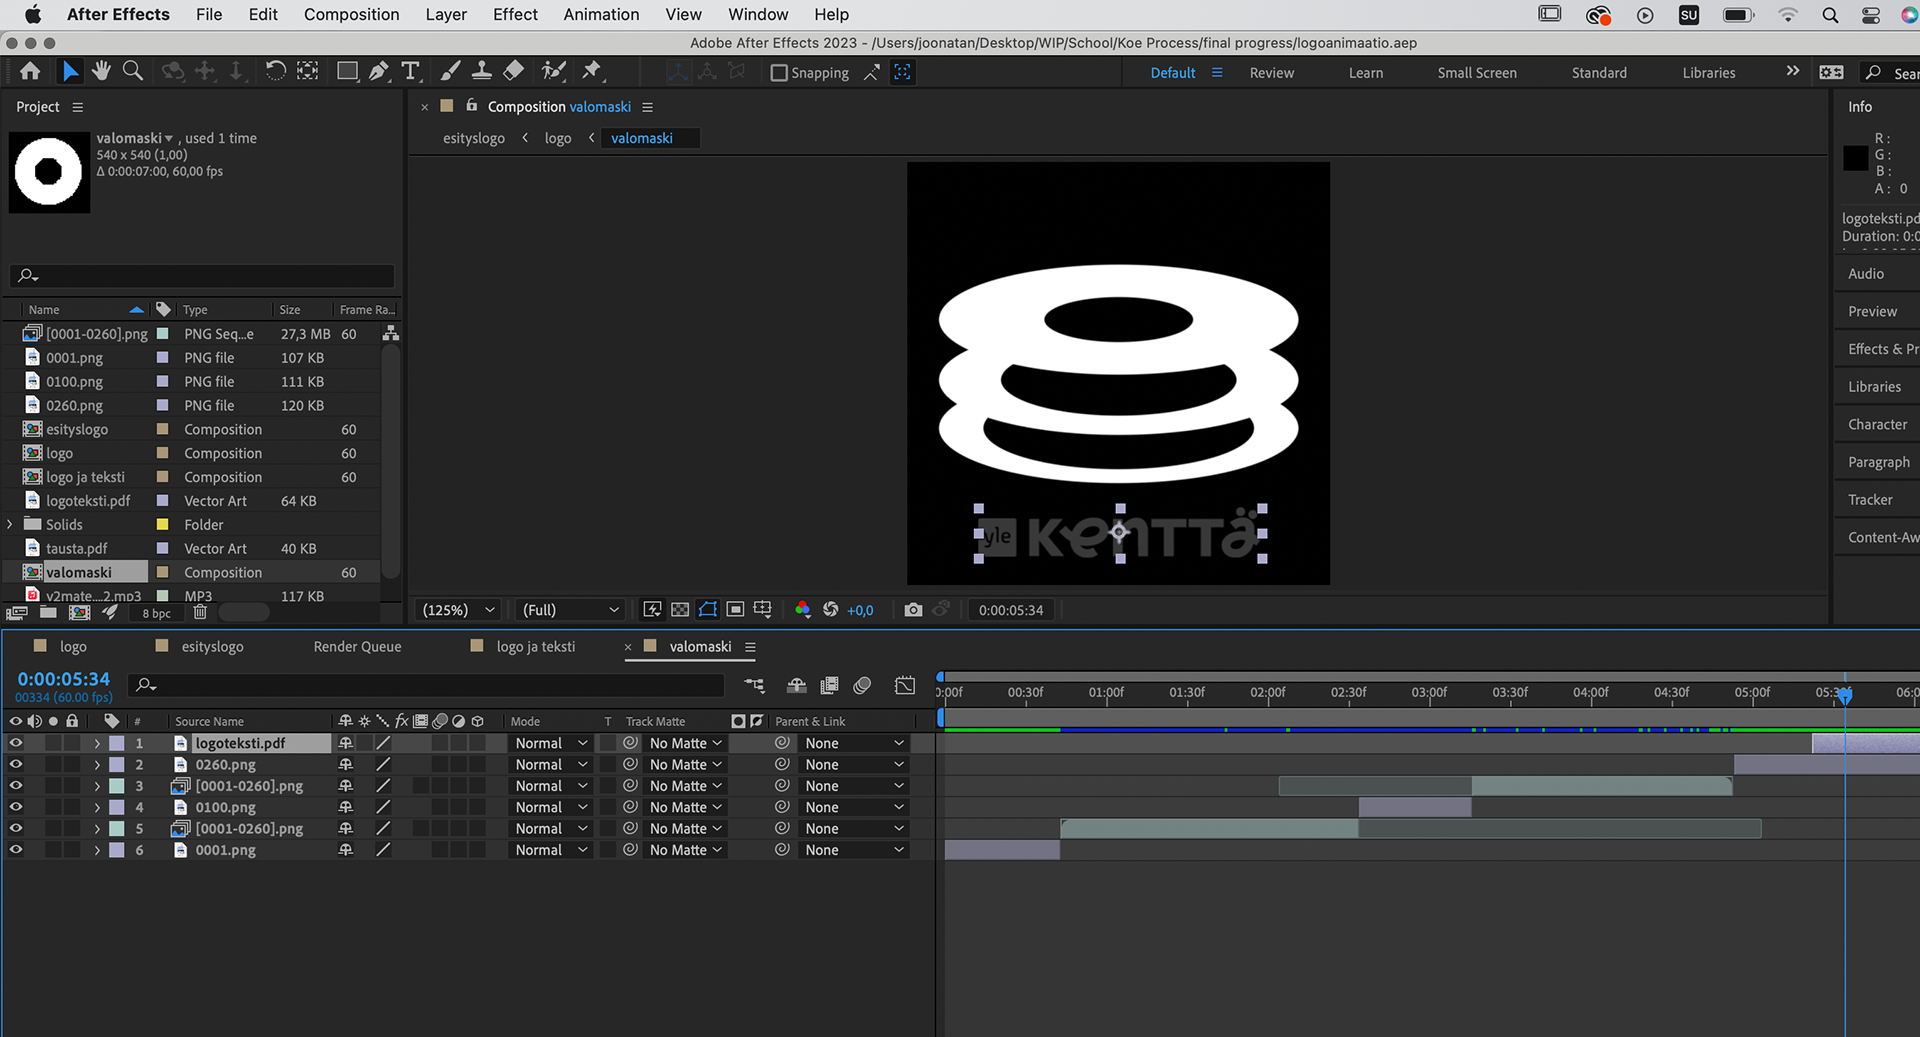Click the reset exposure icon
The width and height of the screenshot is (1920, 1037).
coord(830,610)
